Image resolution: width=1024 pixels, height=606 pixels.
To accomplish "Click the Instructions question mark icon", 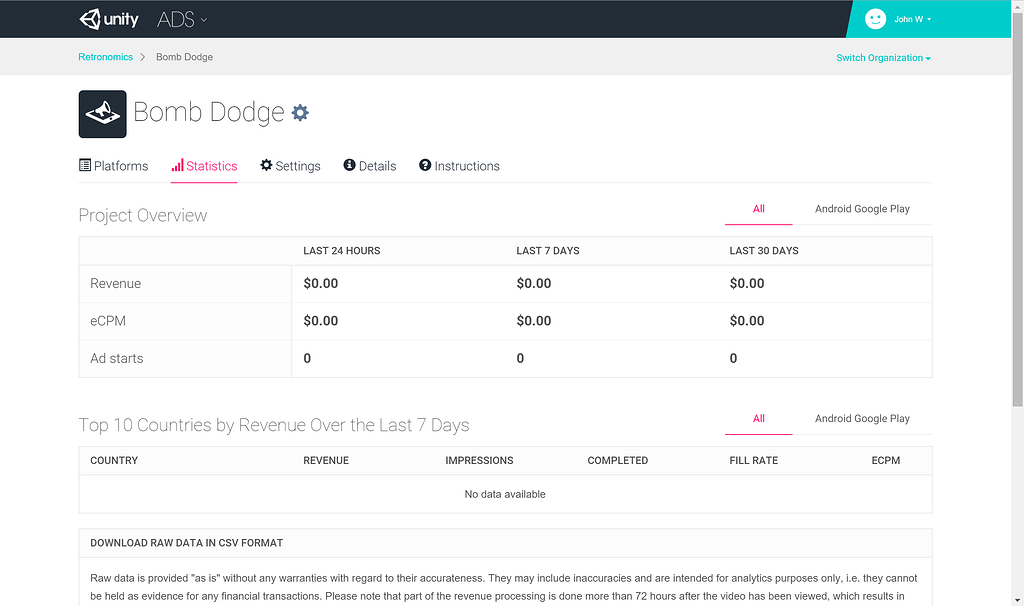I will 425,165.
